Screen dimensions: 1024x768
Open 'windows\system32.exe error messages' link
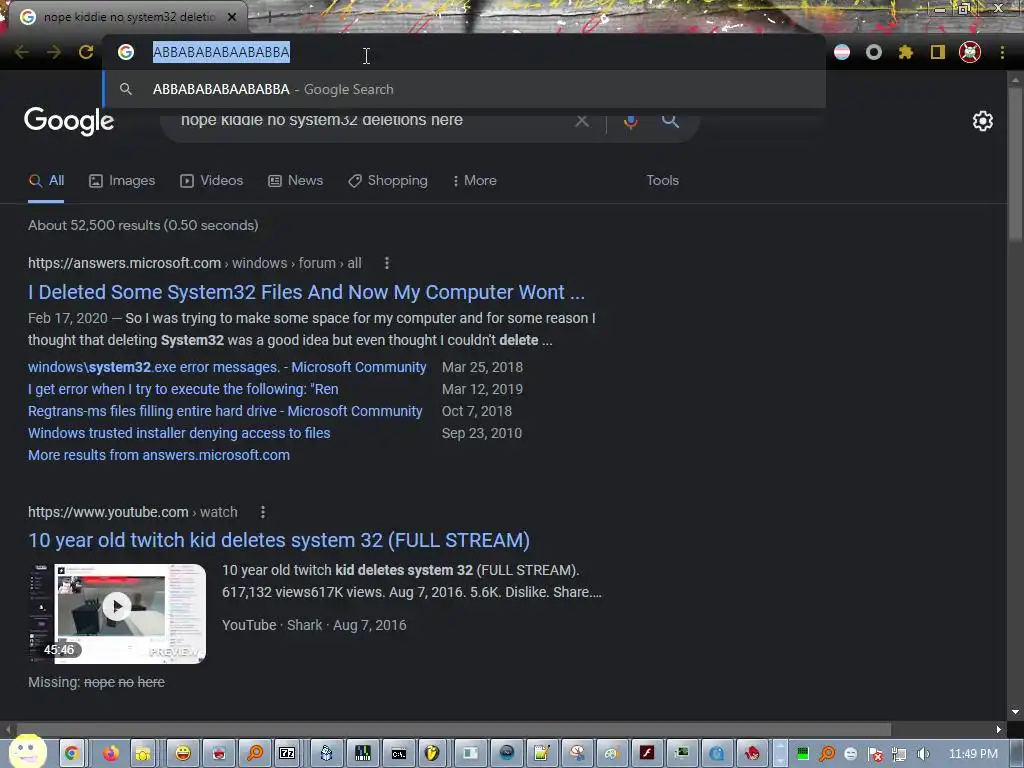227,367
